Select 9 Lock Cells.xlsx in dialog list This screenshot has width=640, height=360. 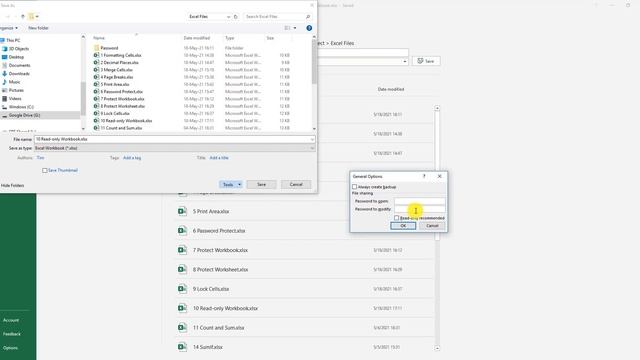115,113
